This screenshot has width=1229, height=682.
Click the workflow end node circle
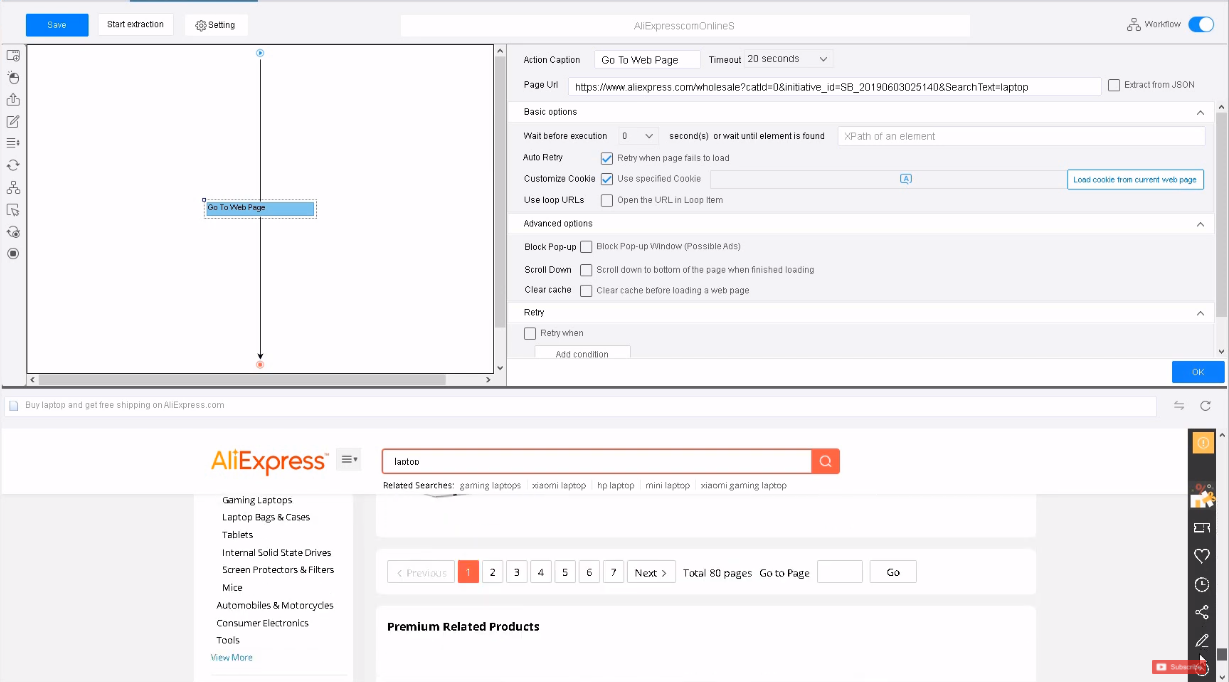click(260, 364)
